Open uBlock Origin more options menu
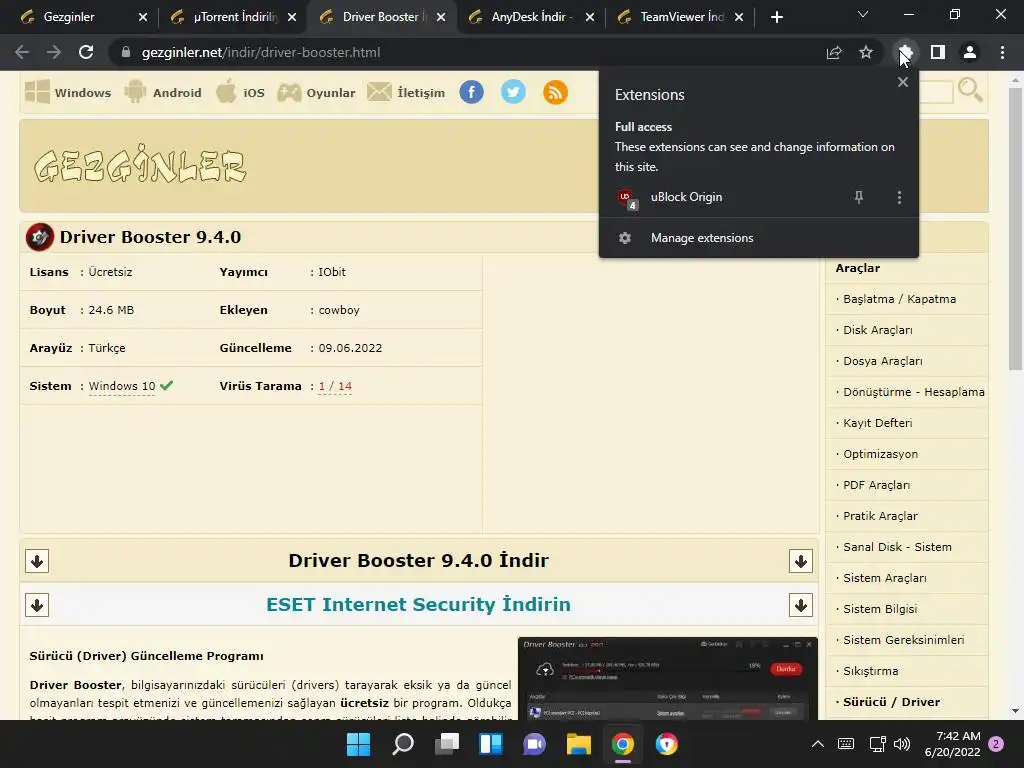 pyautogui.click(x=899, y=197)
